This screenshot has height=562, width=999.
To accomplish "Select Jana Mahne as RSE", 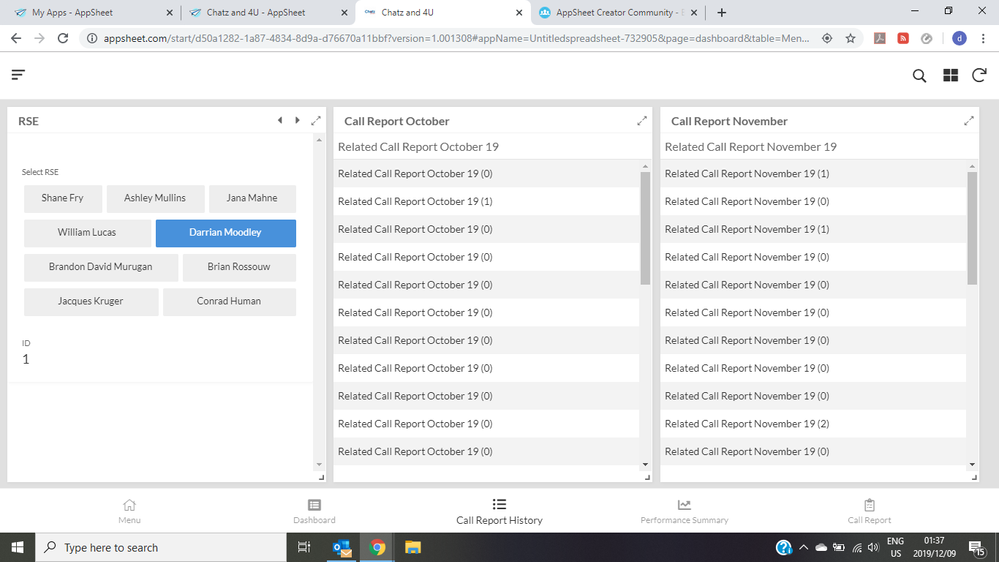I will coord(252,198).
